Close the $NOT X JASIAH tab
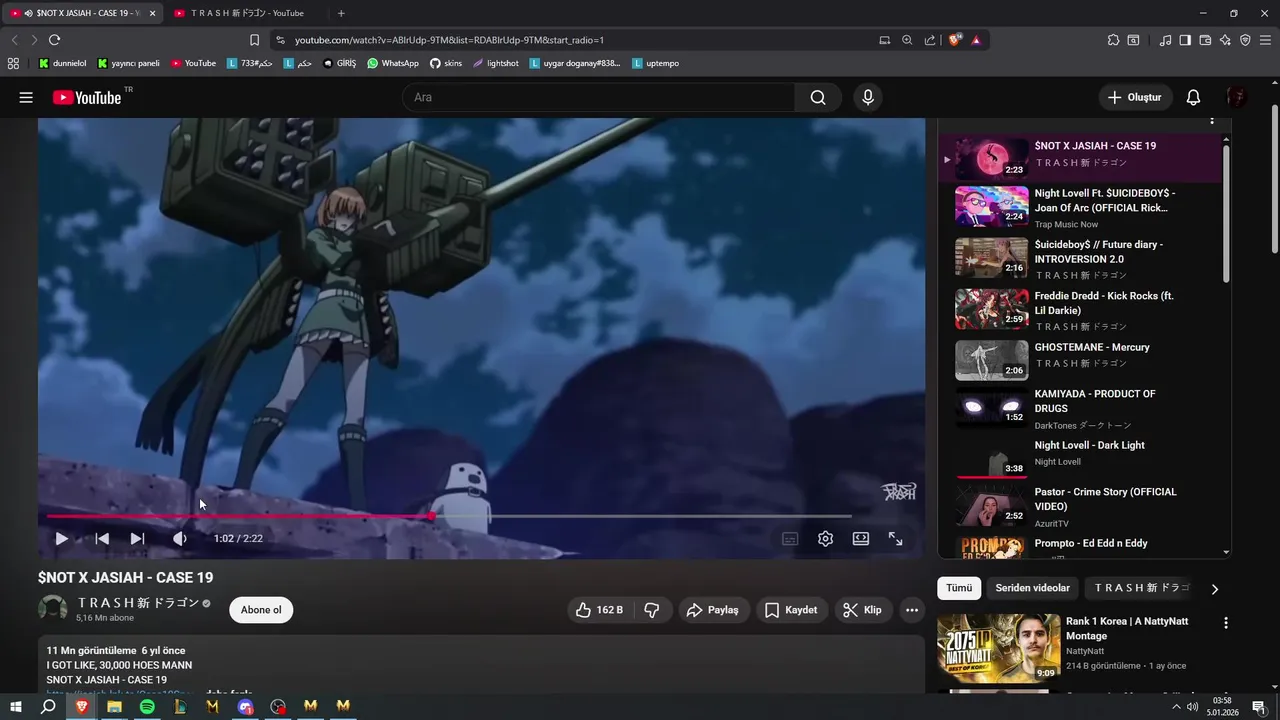Viewport: 1280px width, 720px height. pyautogui.click(x=152, y=13)
